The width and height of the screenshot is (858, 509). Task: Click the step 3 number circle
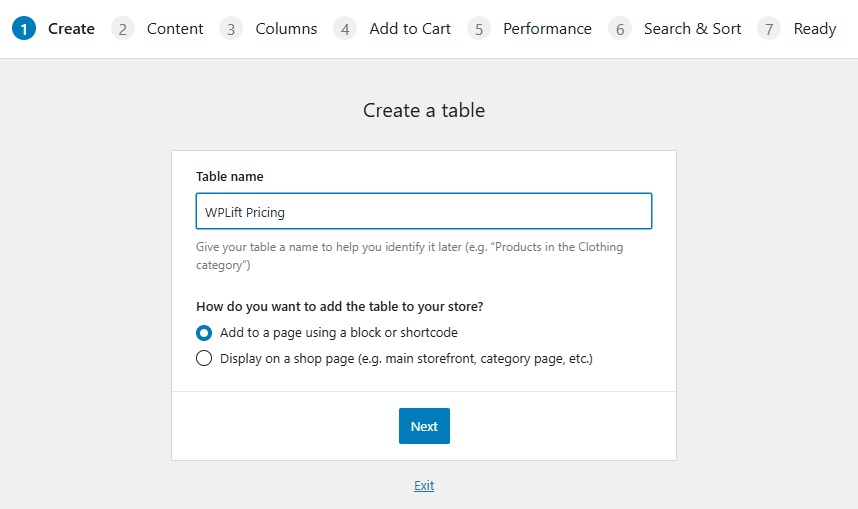coord(231,29)
